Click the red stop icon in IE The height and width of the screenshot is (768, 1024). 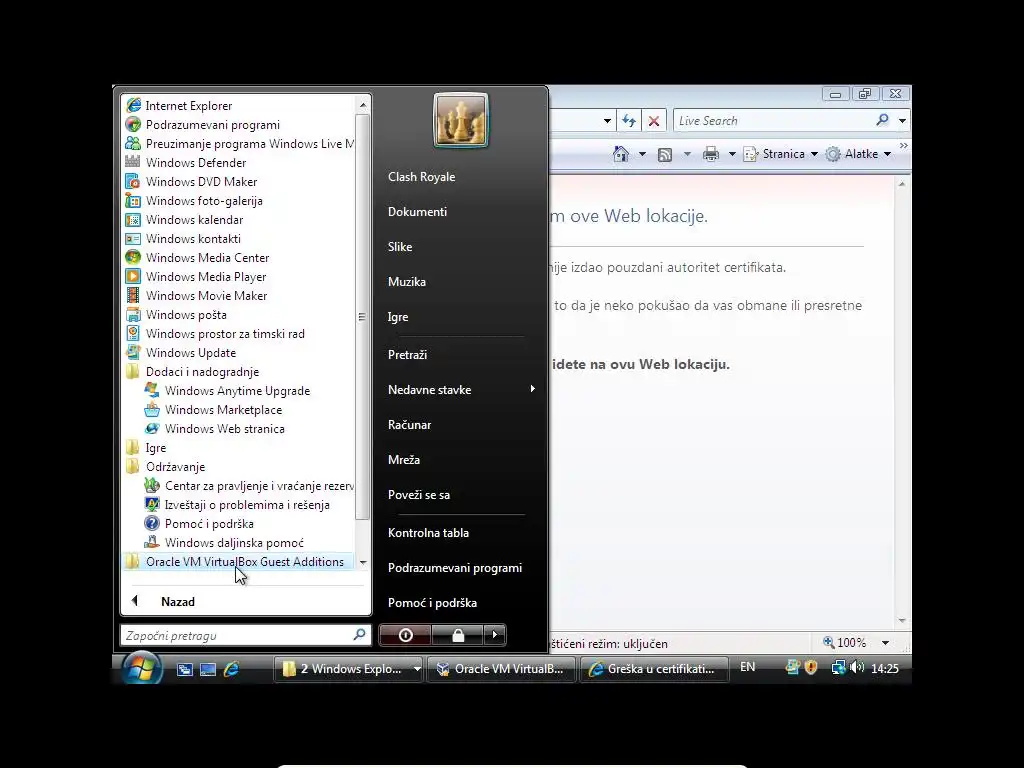coord(654,121)
